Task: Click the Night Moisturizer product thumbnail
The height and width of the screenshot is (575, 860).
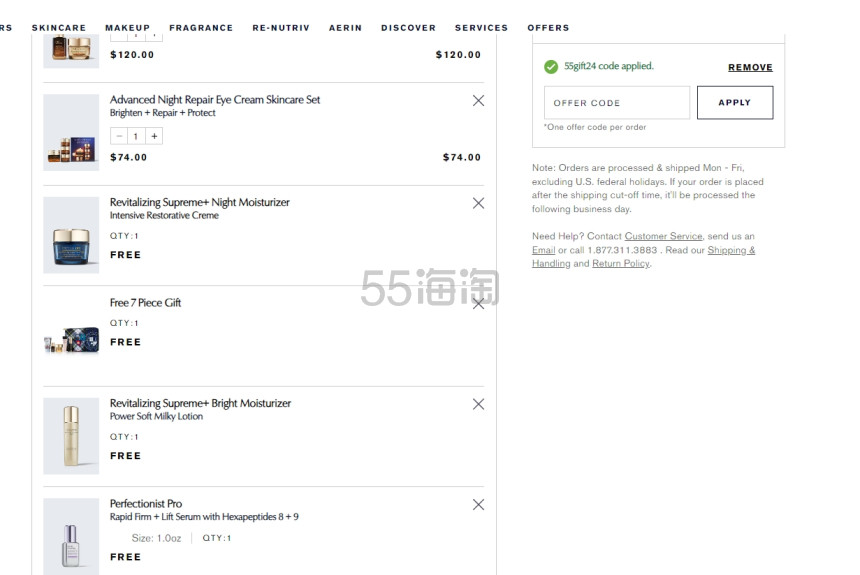Action: pos(71,235)
